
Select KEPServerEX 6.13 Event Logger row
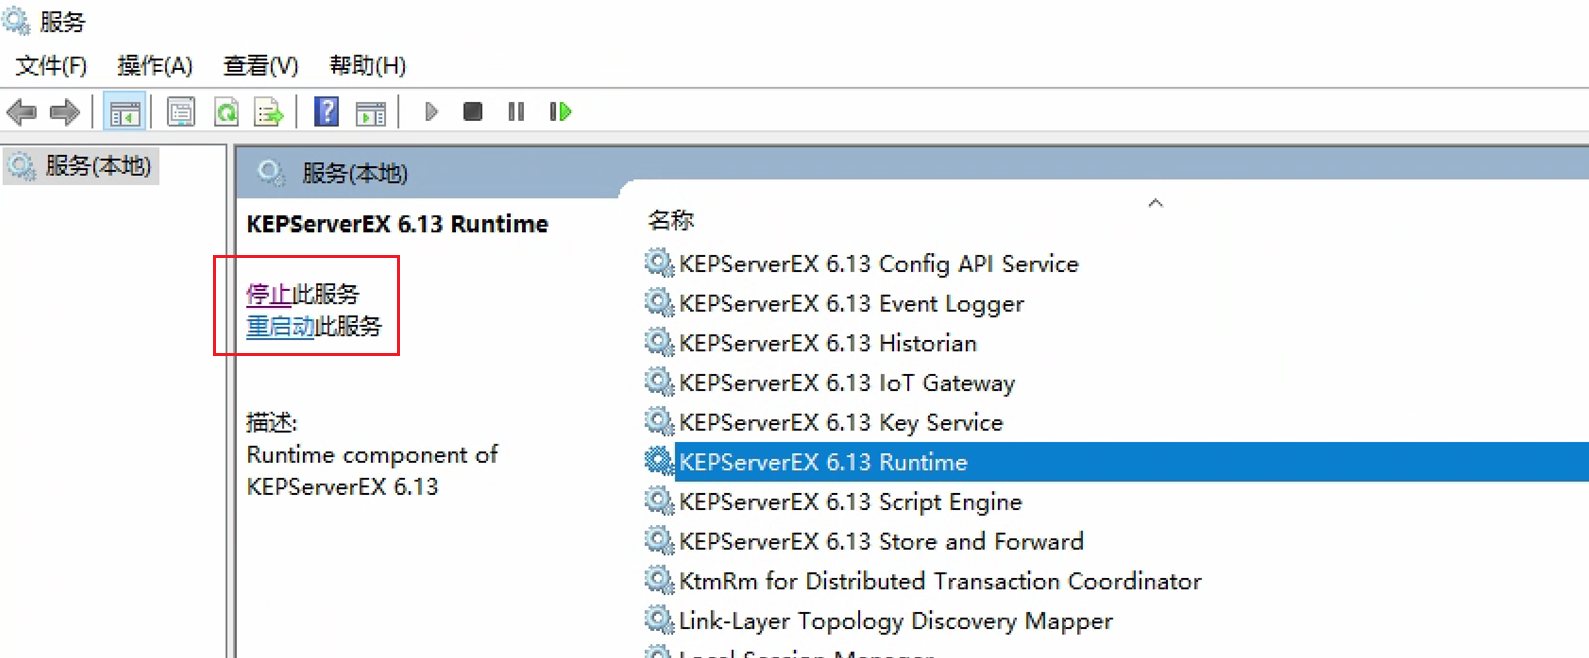pos(1115,304)
